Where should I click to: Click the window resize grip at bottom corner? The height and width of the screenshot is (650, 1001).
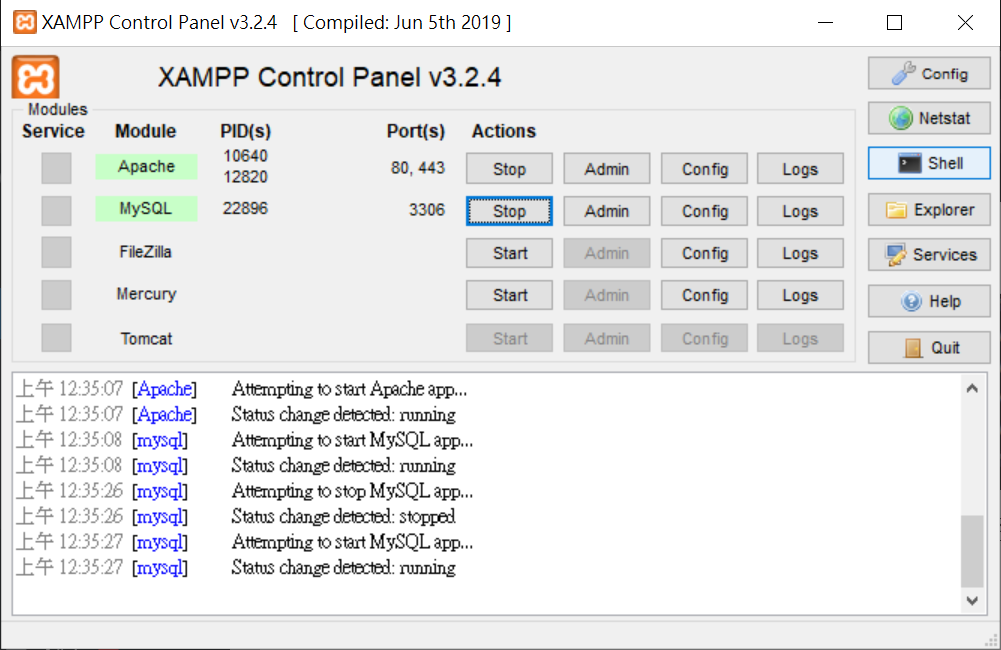991,640
